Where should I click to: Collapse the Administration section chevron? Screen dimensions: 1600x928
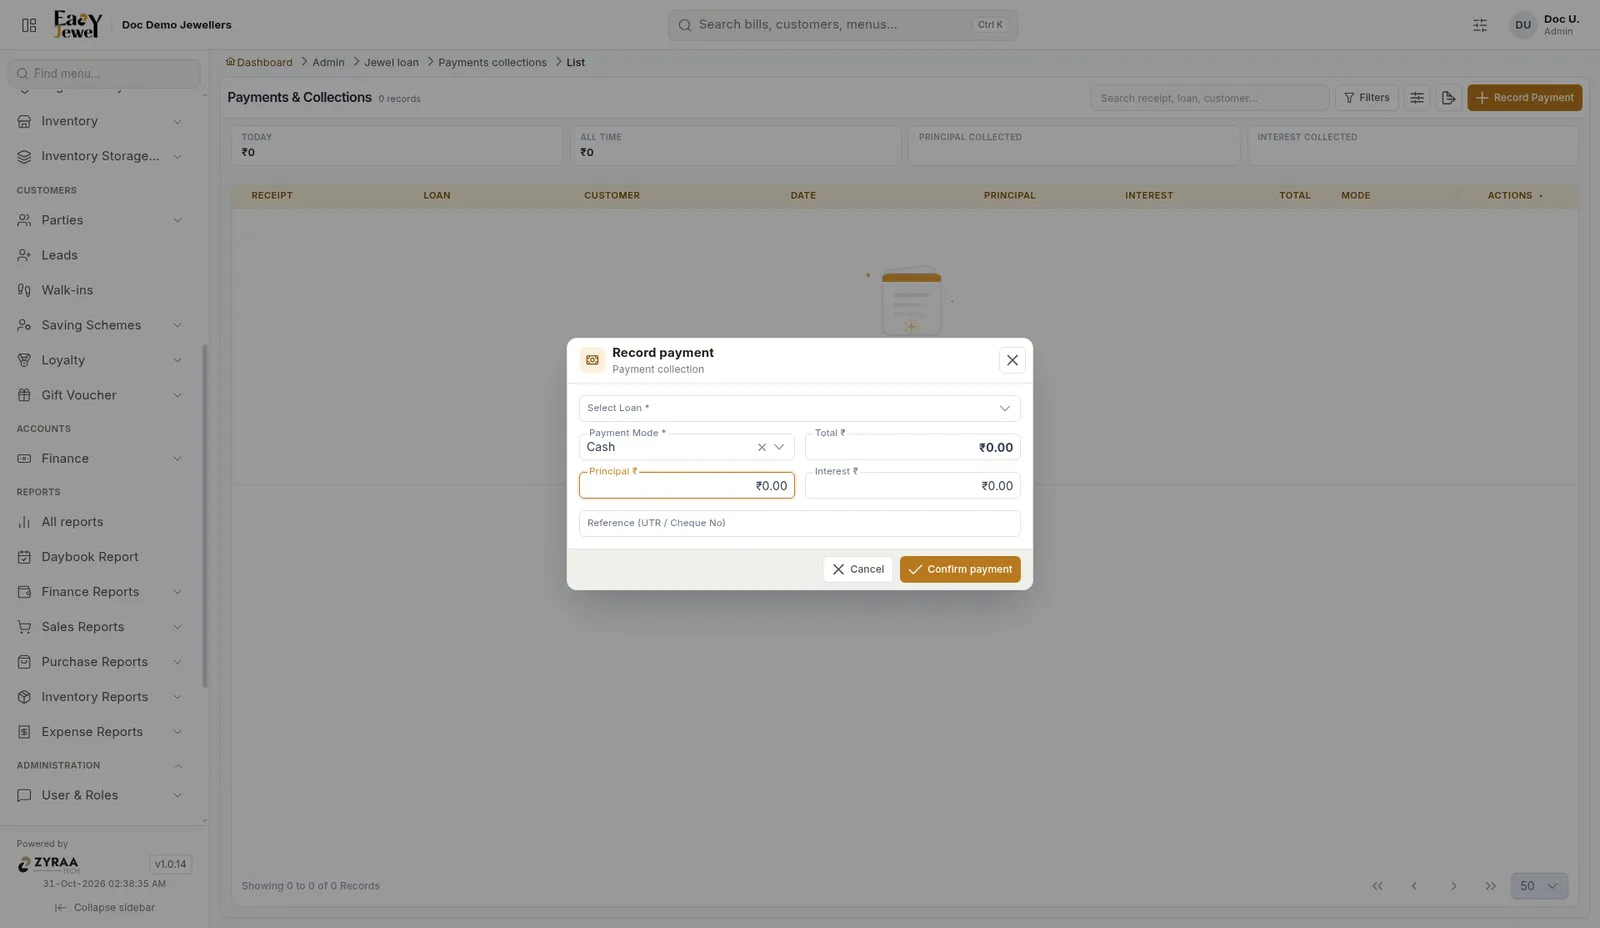click(178, 766)
